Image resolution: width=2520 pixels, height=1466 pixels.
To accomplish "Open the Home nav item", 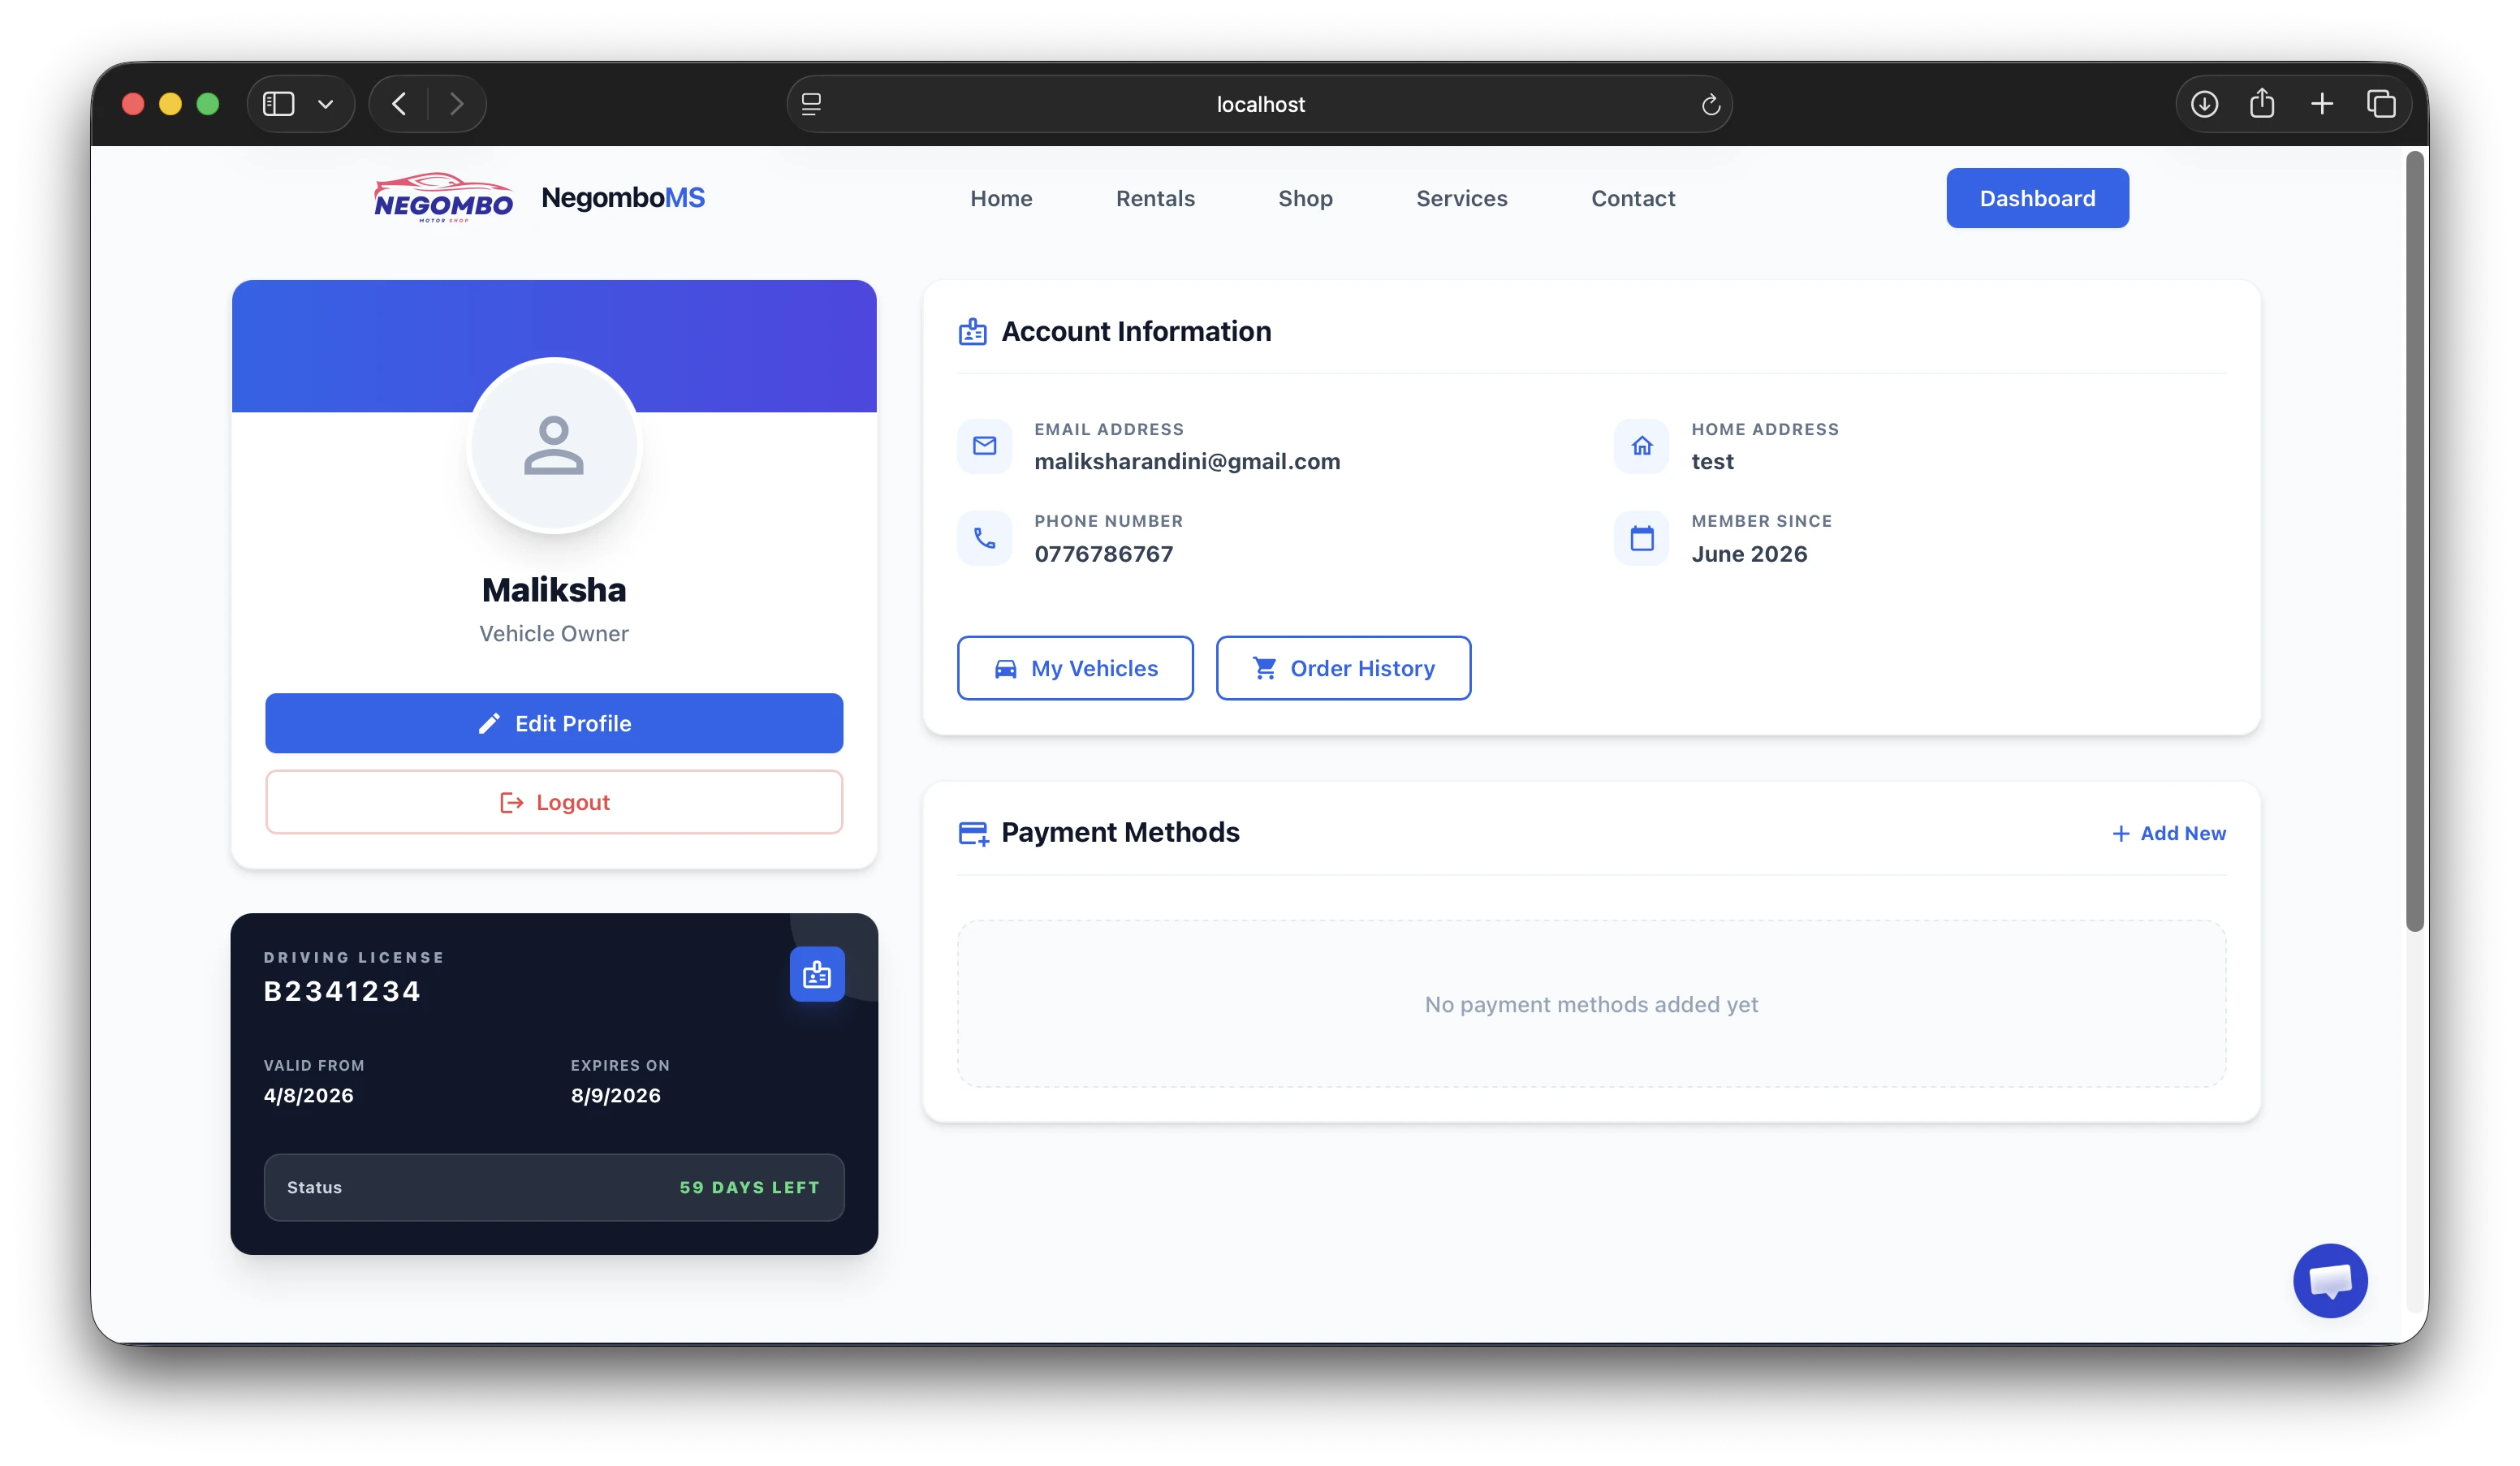I will tap(1001, 198).
